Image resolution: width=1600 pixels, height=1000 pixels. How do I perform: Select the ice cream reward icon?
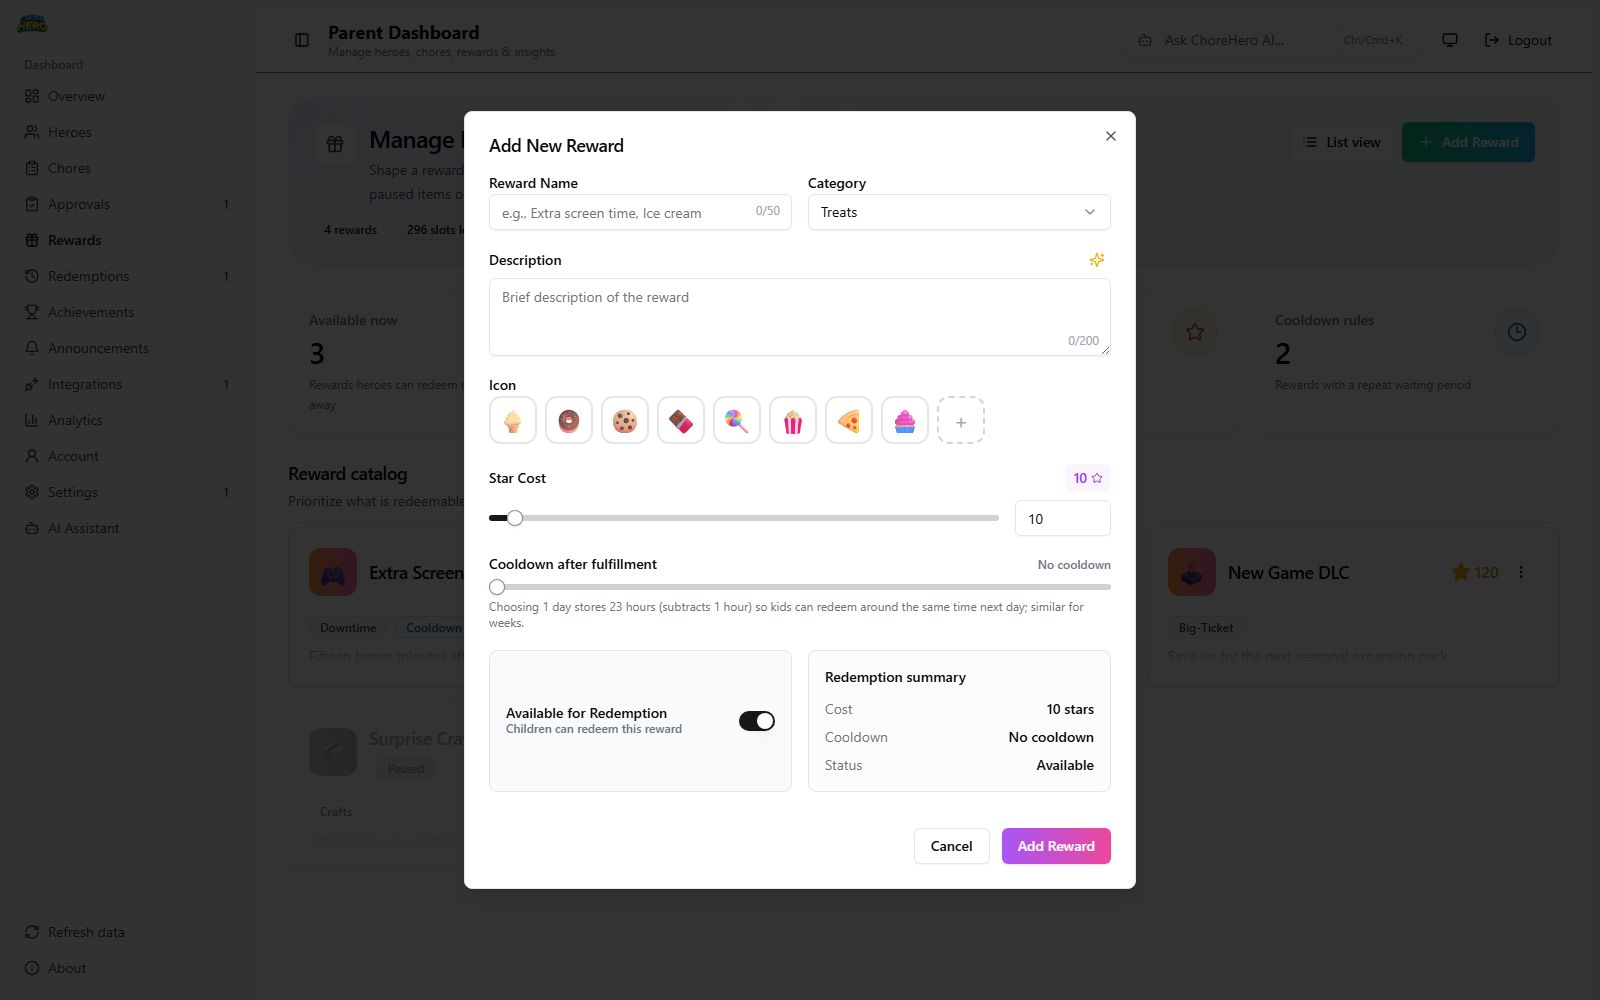coord(513,420)
